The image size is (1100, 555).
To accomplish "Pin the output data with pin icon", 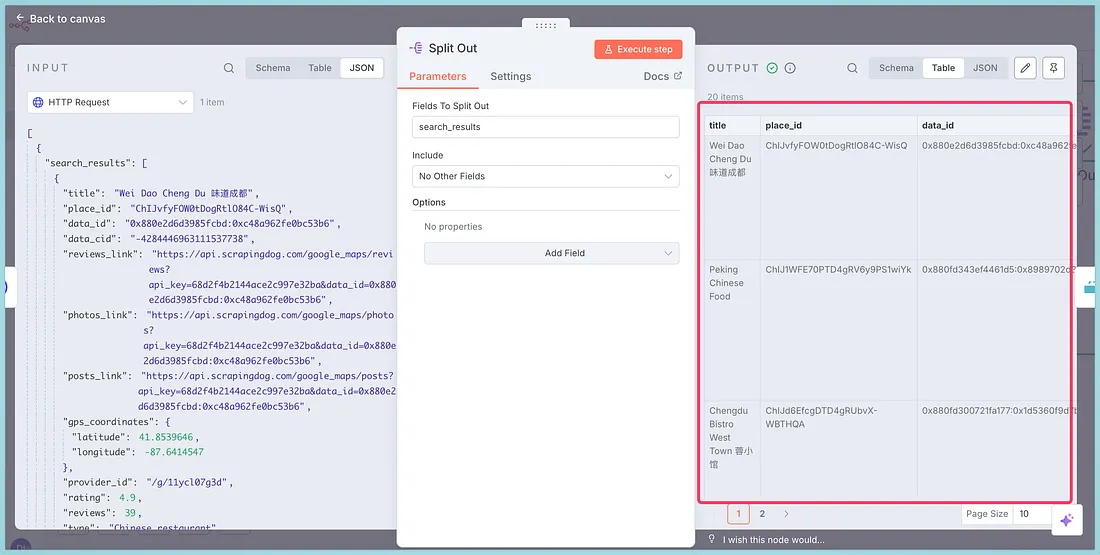I will click(x=1053, y=68).
